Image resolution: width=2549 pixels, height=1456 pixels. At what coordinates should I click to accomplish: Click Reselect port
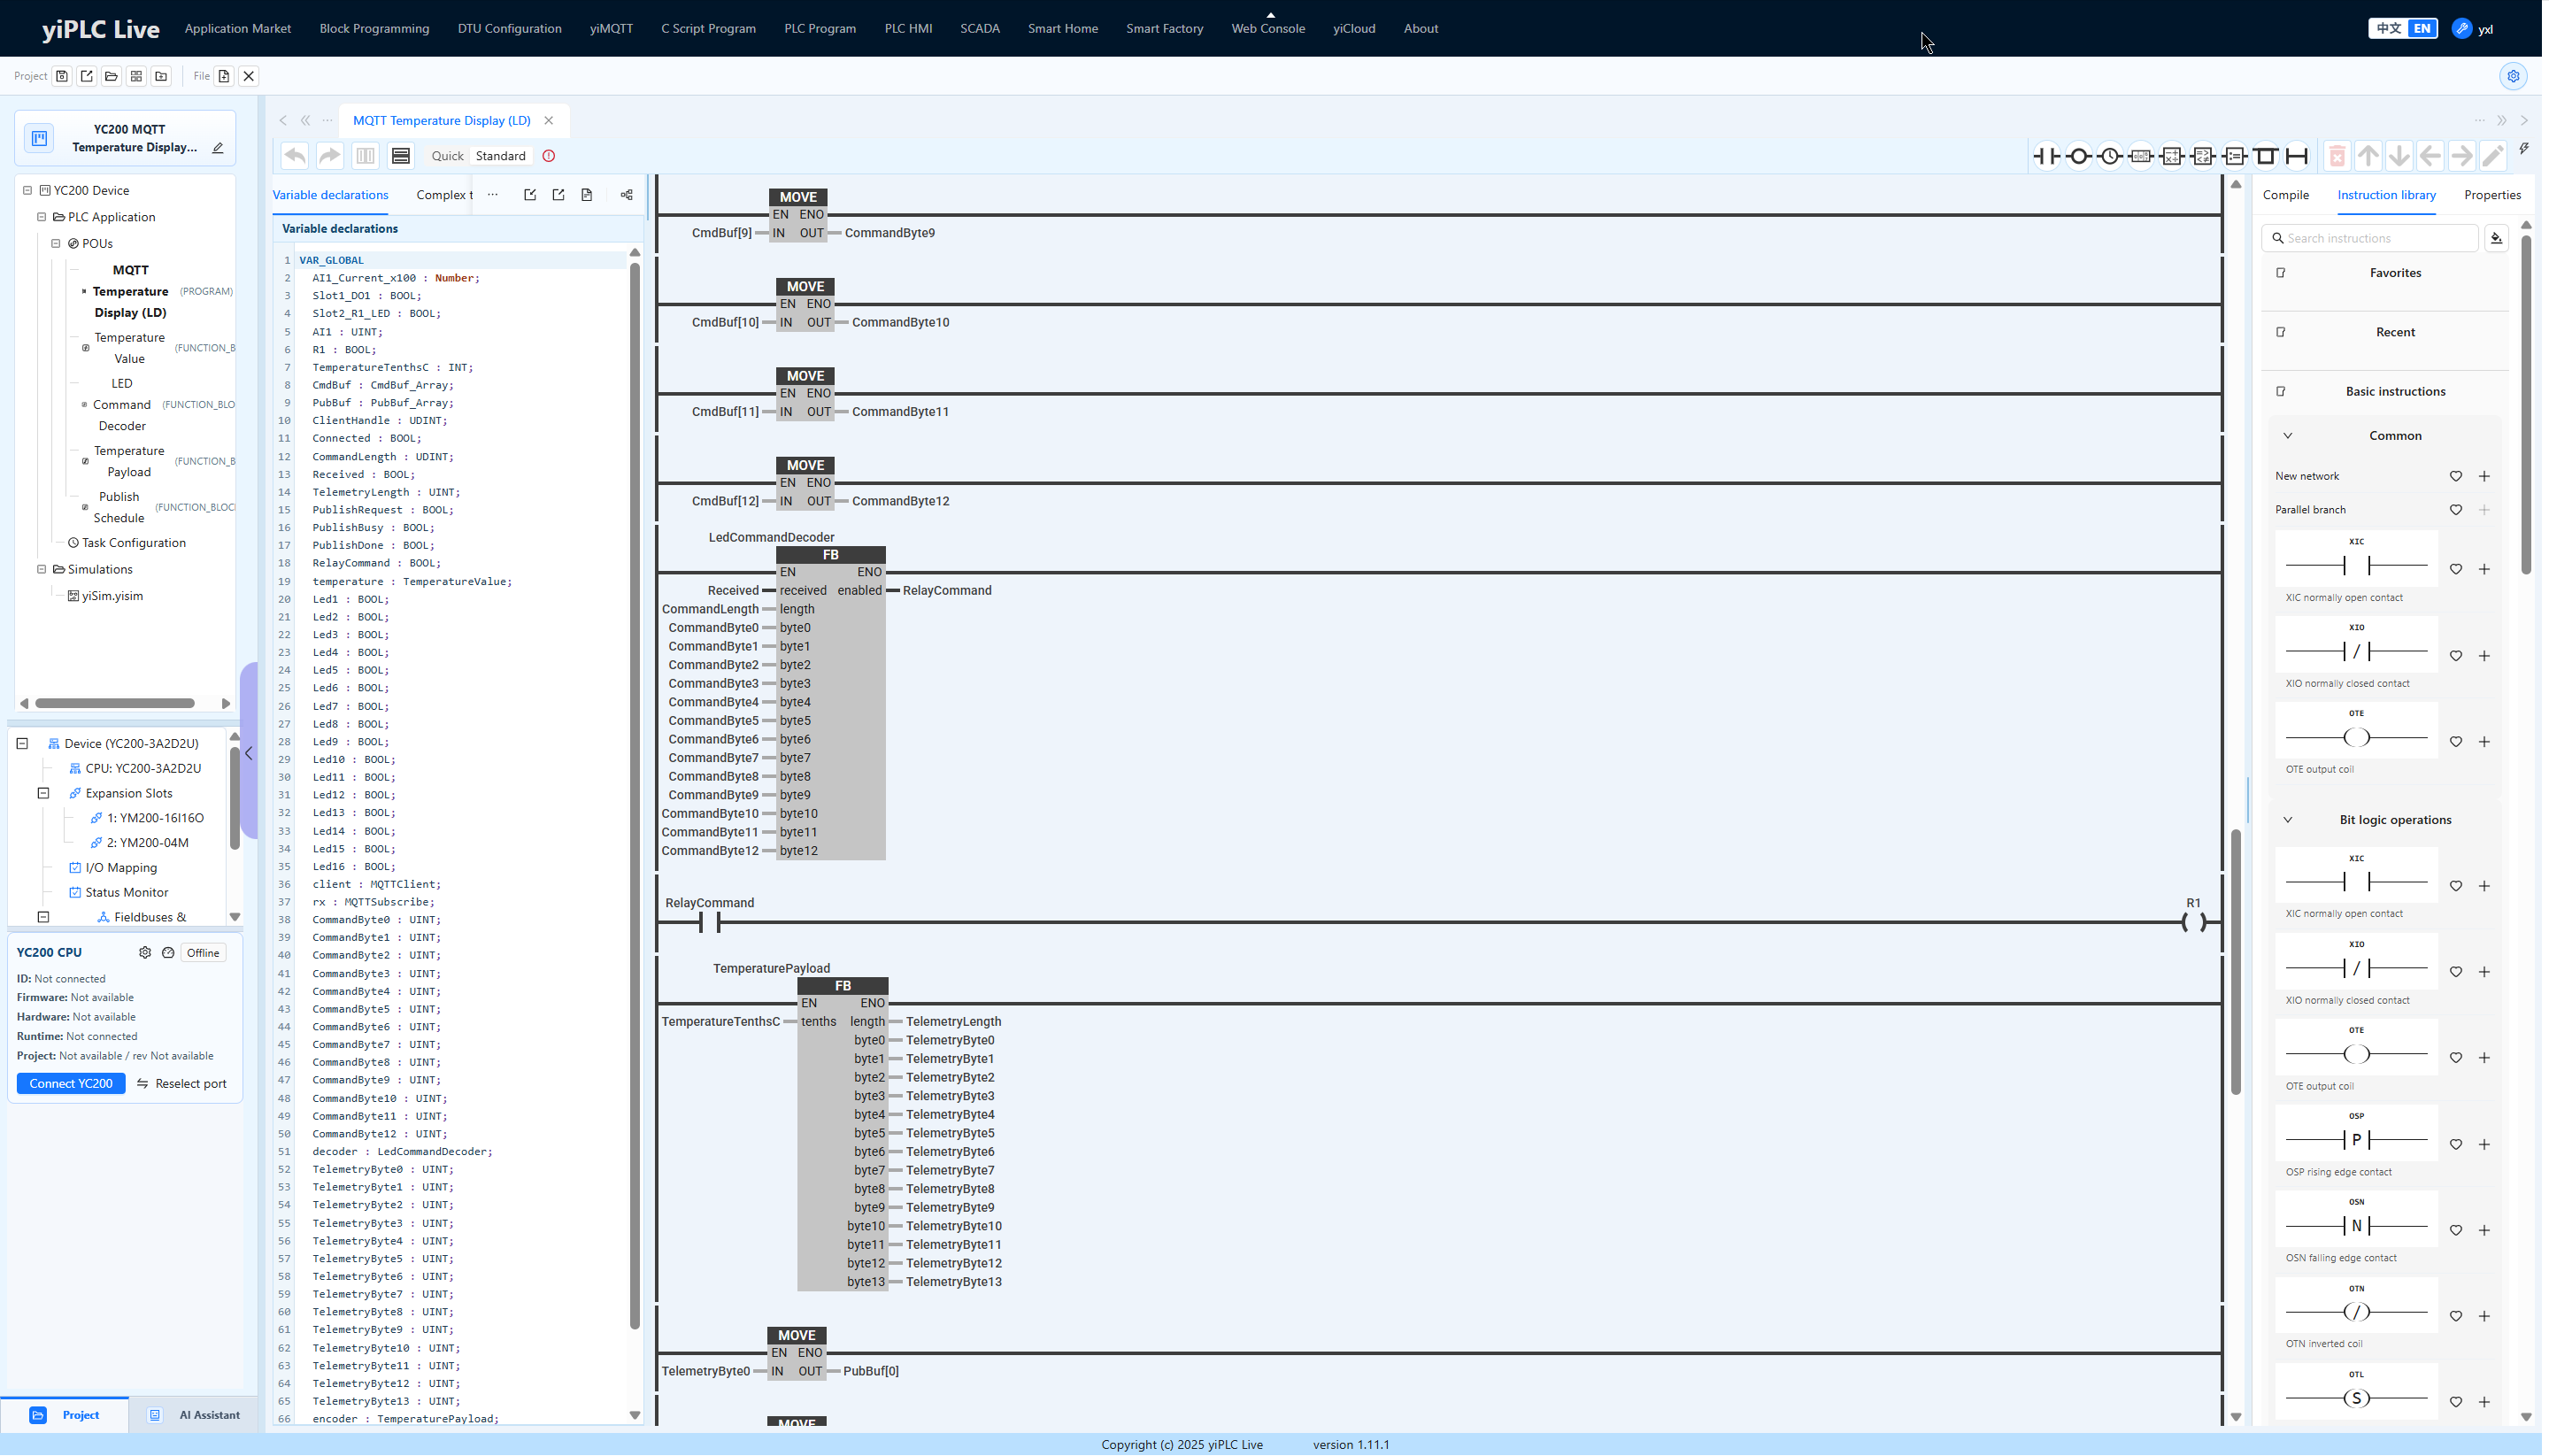pos(181,1084)
